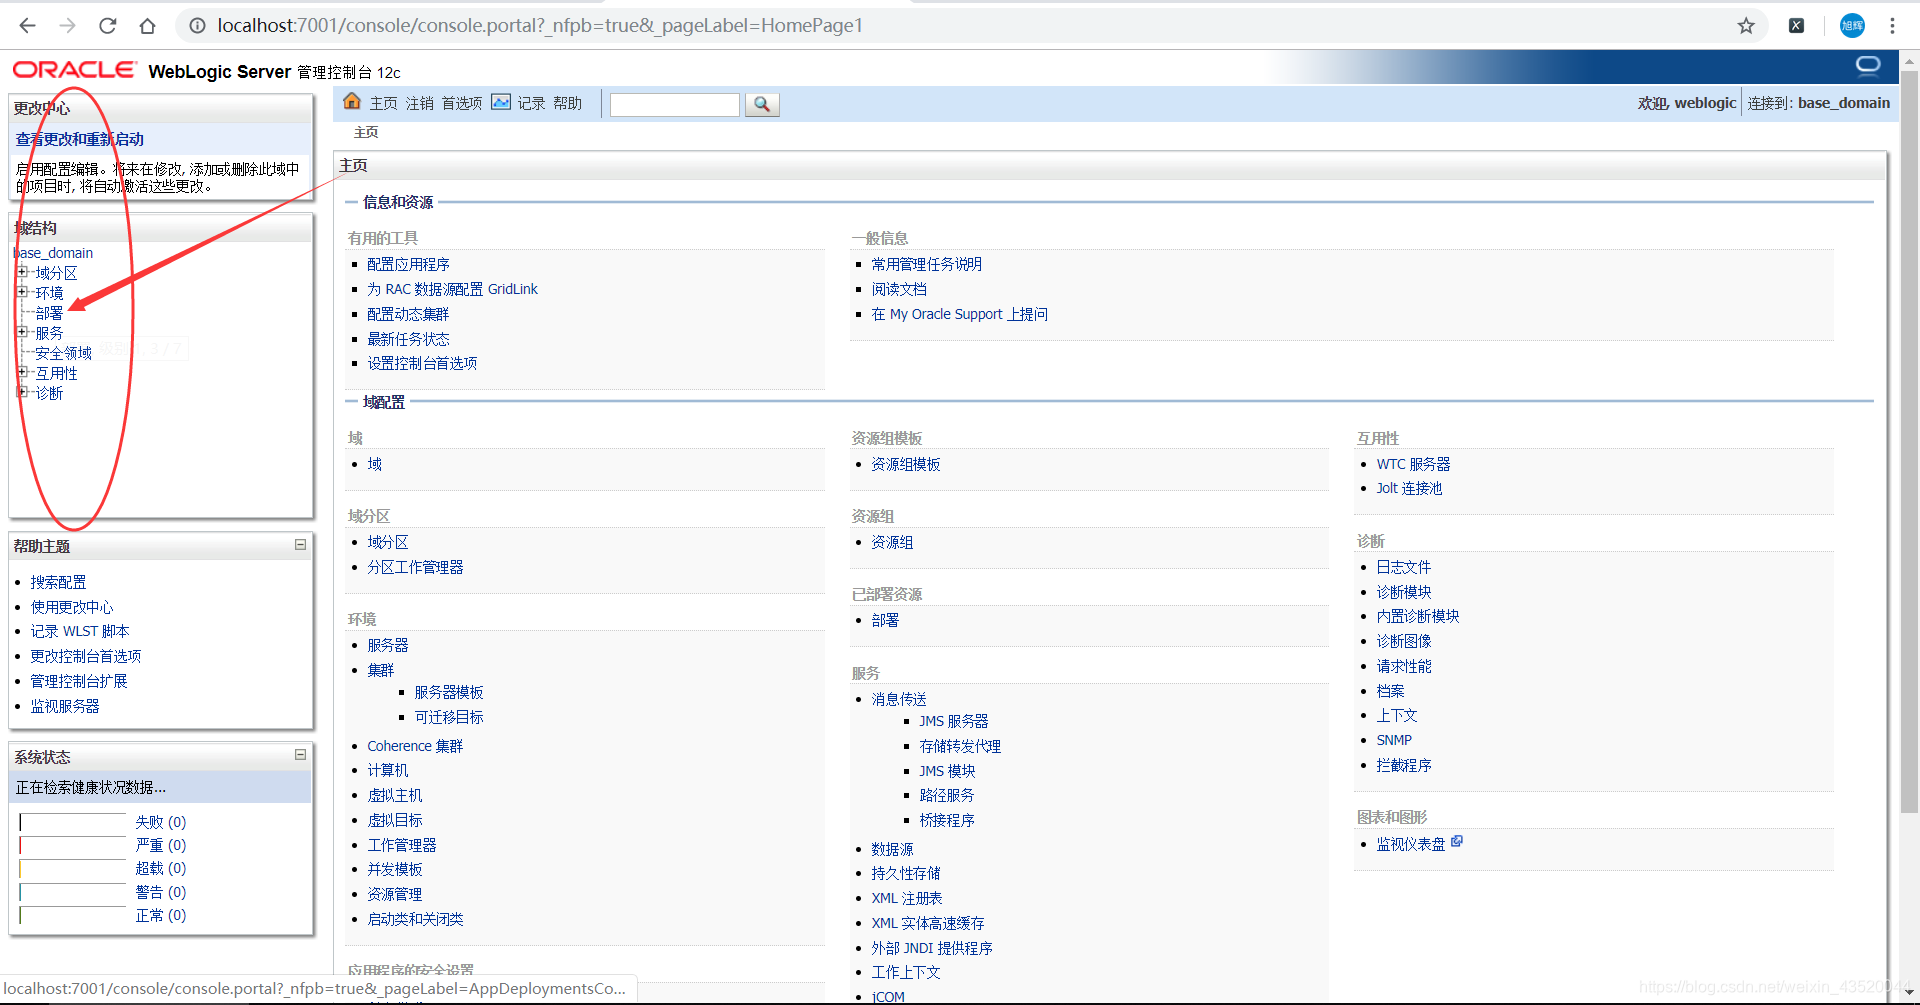Open 配置动态集群 link
1920x1005 pixels.
coord(408,314)
